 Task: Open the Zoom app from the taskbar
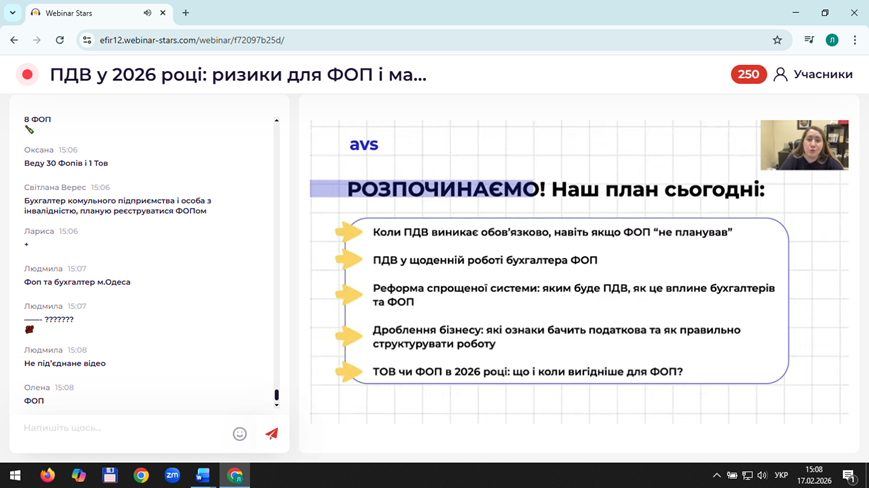pos(172,475)
